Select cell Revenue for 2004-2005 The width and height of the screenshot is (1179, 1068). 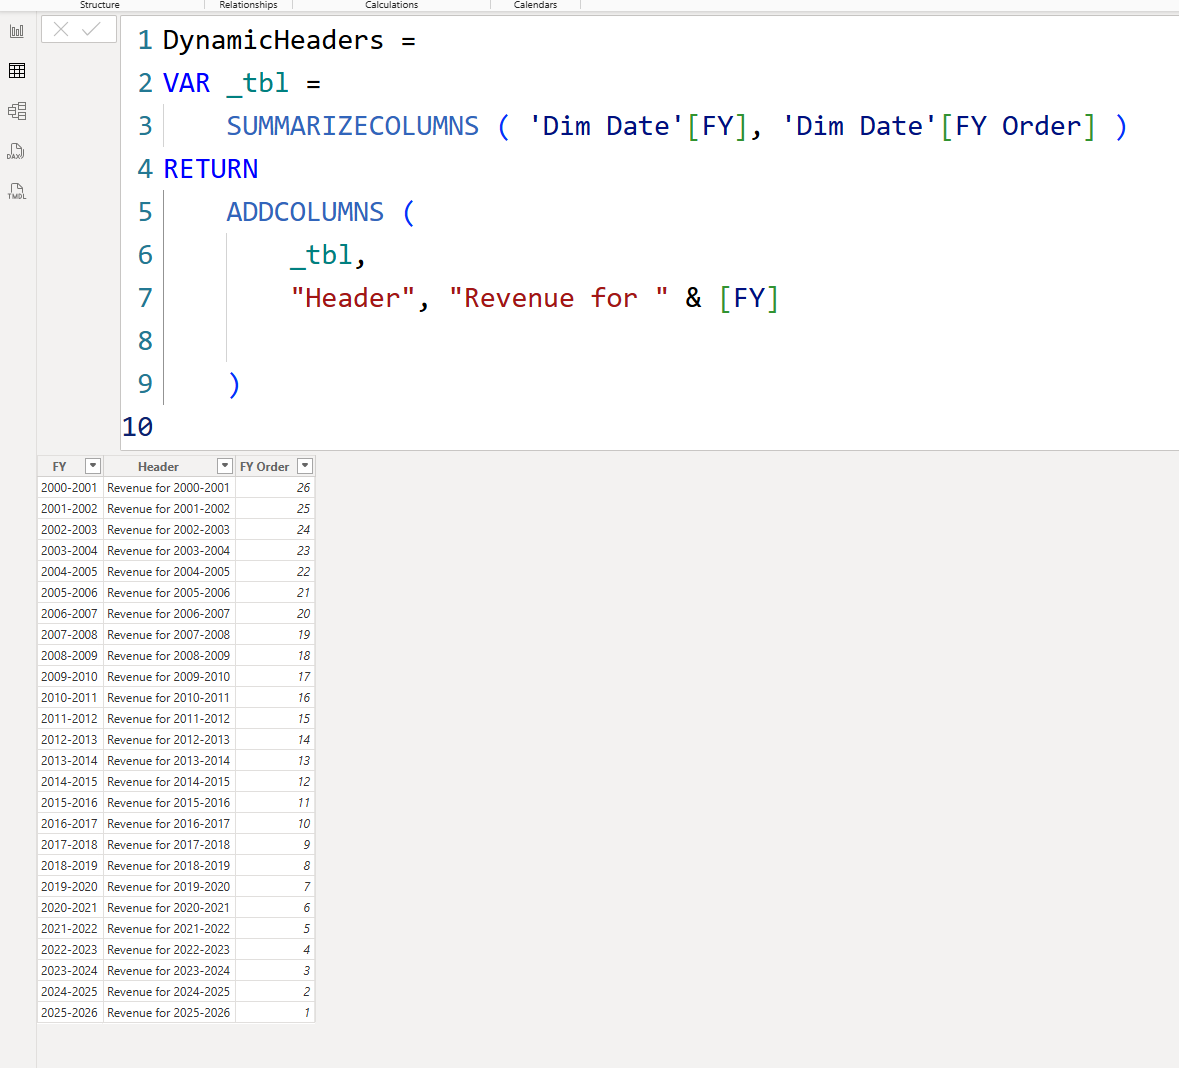coord(169,572)
